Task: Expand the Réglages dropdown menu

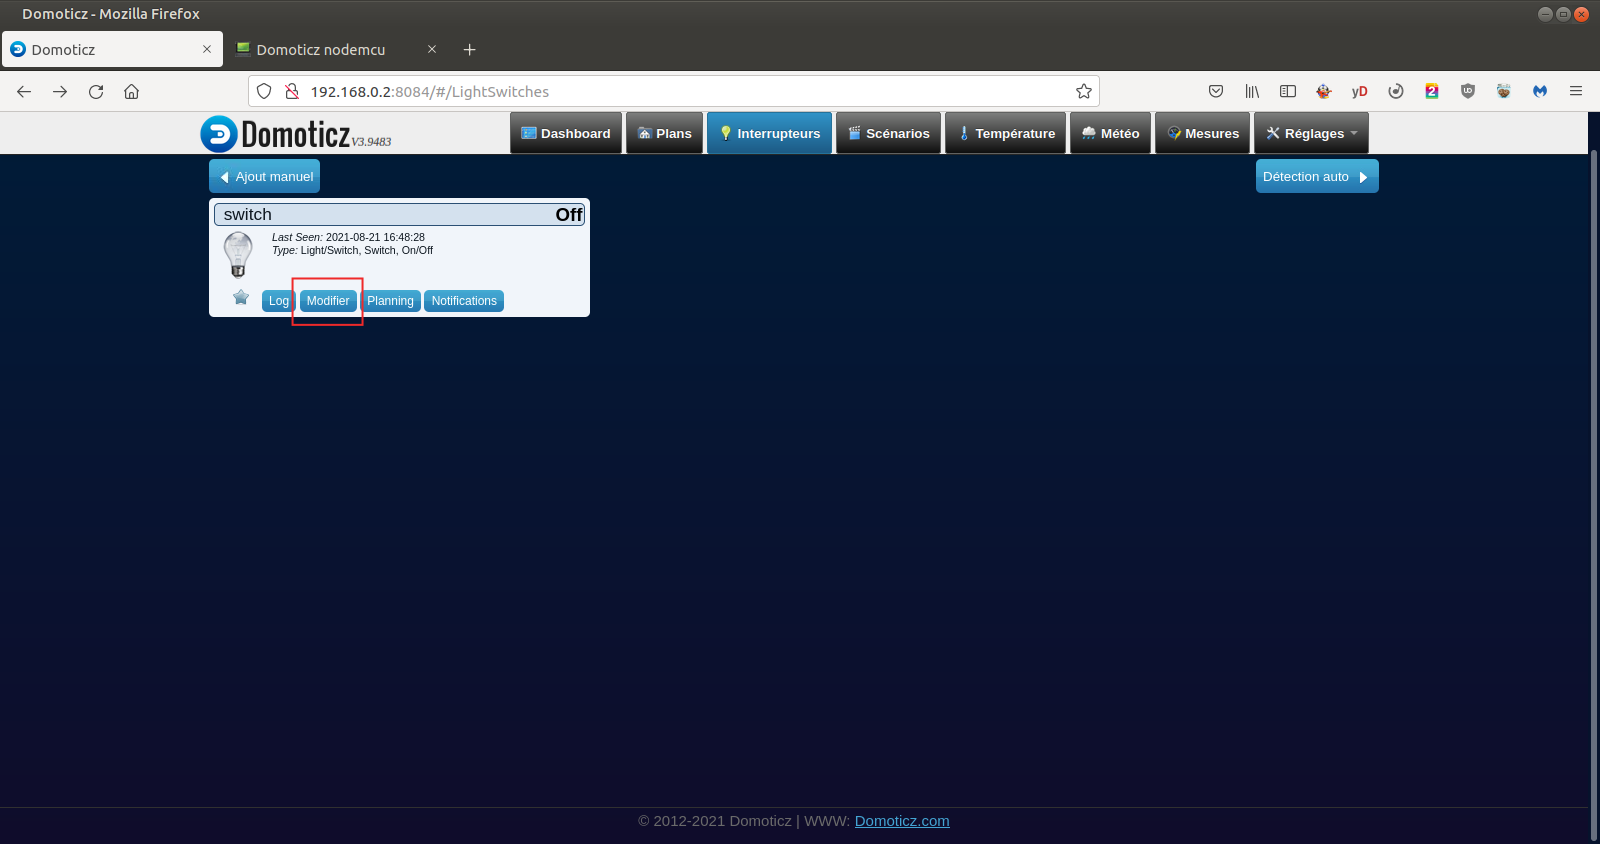Action: click(1312, 134)
